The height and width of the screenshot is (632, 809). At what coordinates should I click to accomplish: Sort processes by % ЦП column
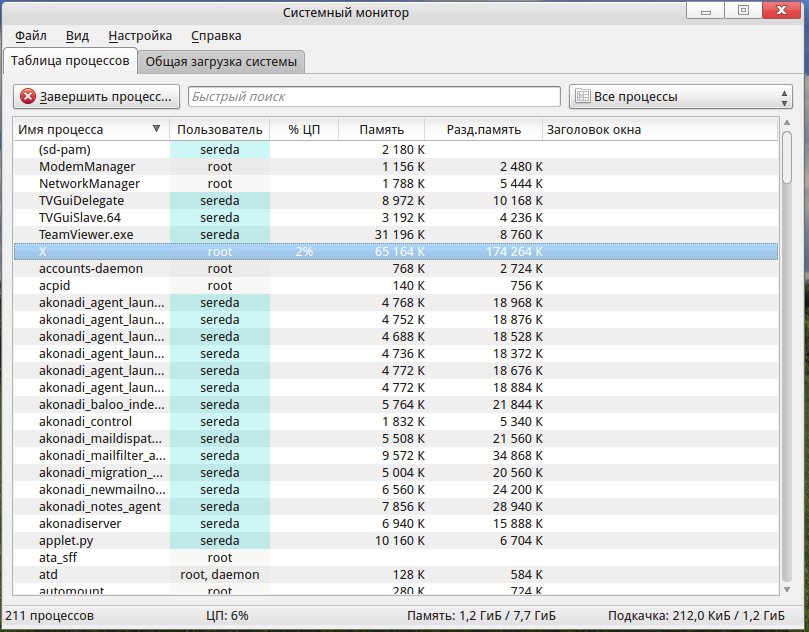click(x=304, y=130)
